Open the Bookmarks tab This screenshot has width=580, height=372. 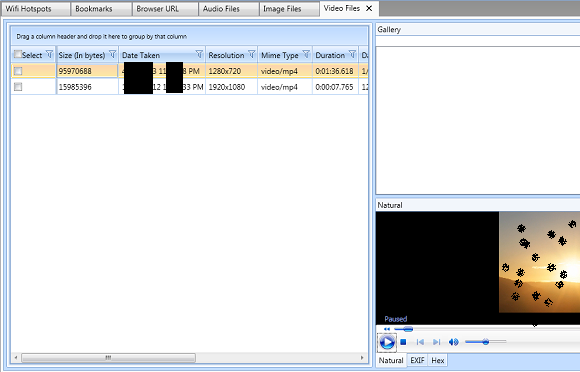point(101,9)
